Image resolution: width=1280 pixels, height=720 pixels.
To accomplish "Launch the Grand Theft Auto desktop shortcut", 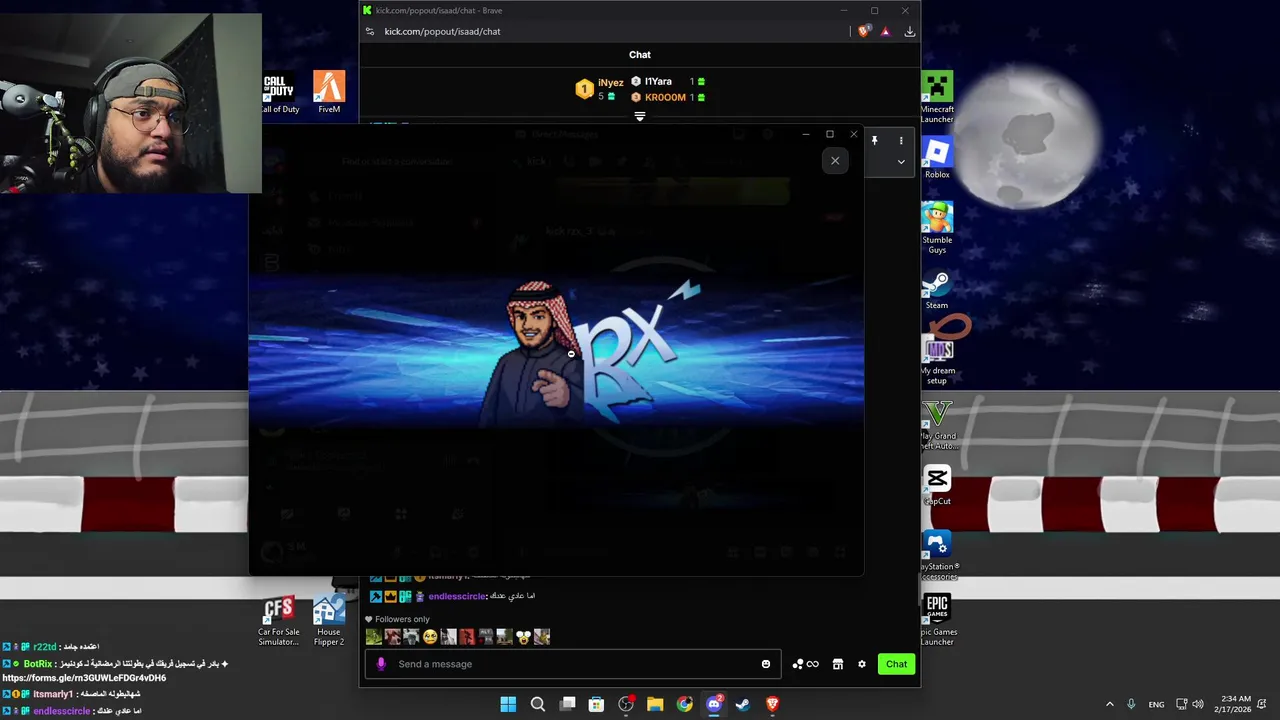I will (x=937, y=424).
